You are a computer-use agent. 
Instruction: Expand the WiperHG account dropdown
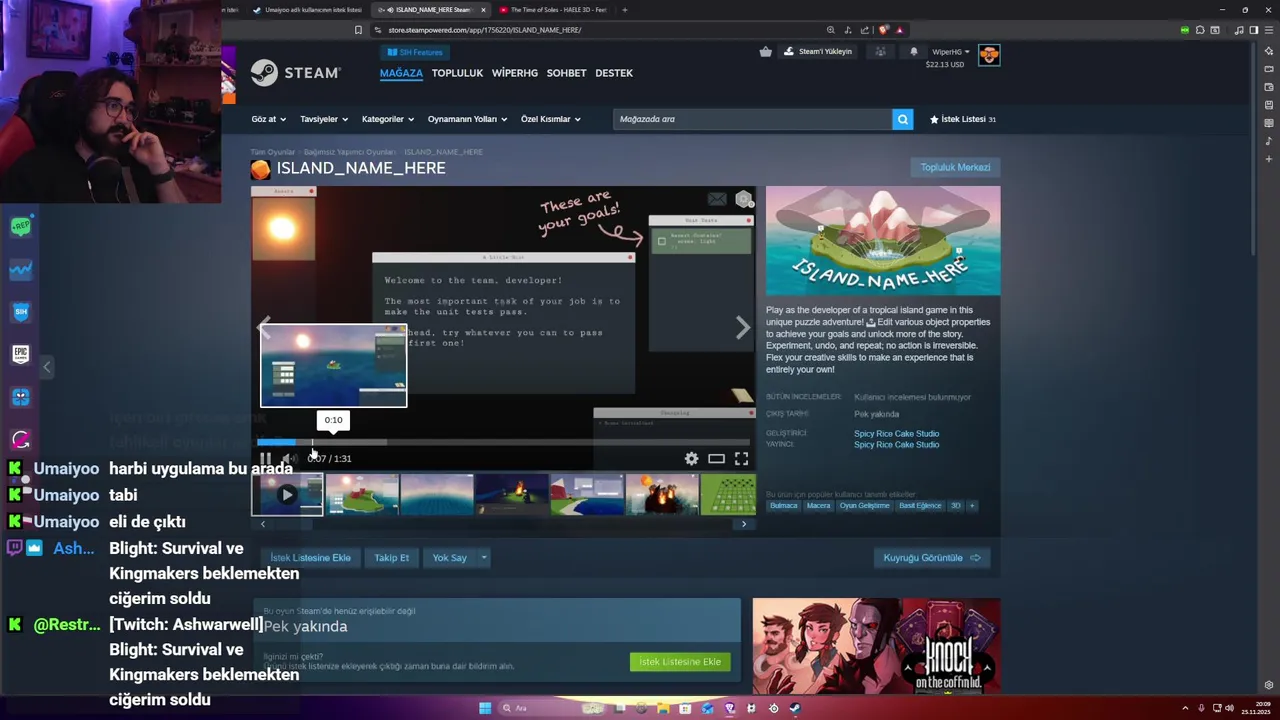coord(951,52)
